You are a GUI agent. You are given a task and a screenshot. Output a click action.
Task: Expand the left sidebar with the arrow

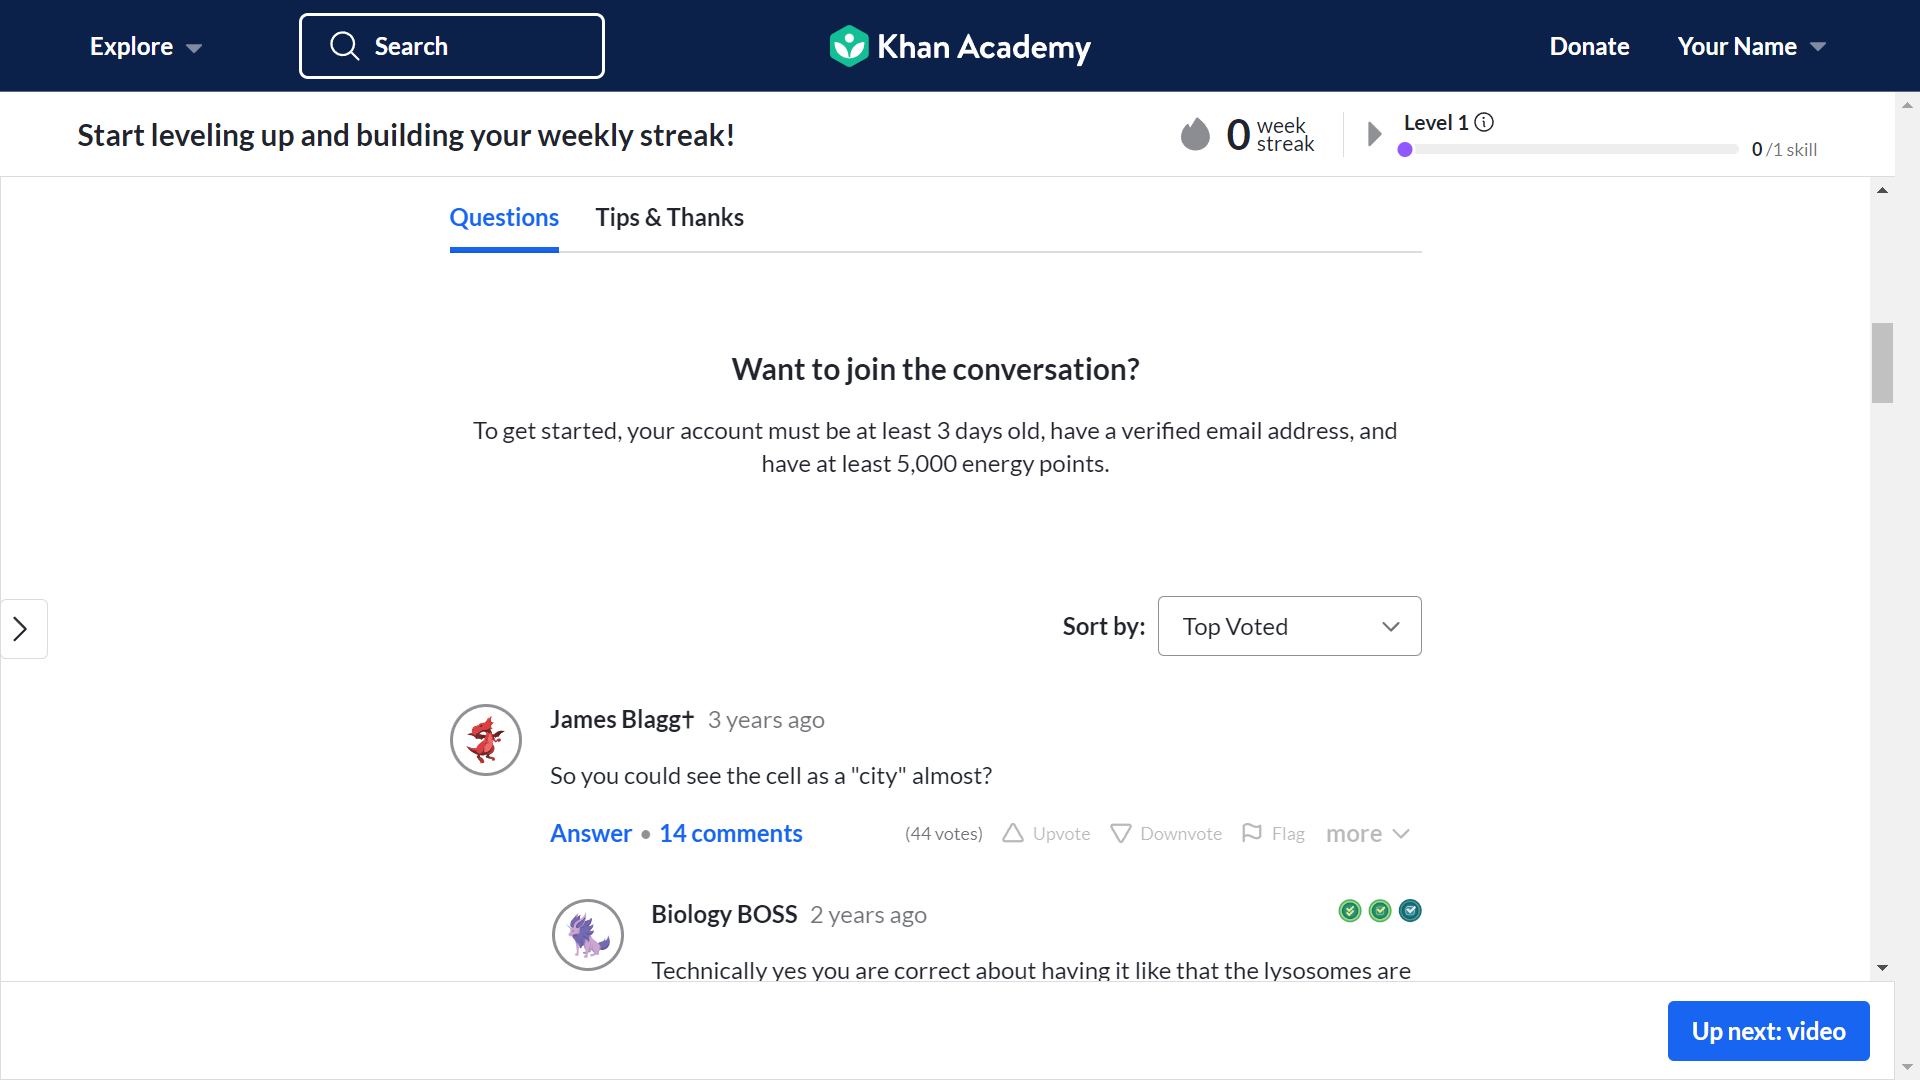coord(23,629)
